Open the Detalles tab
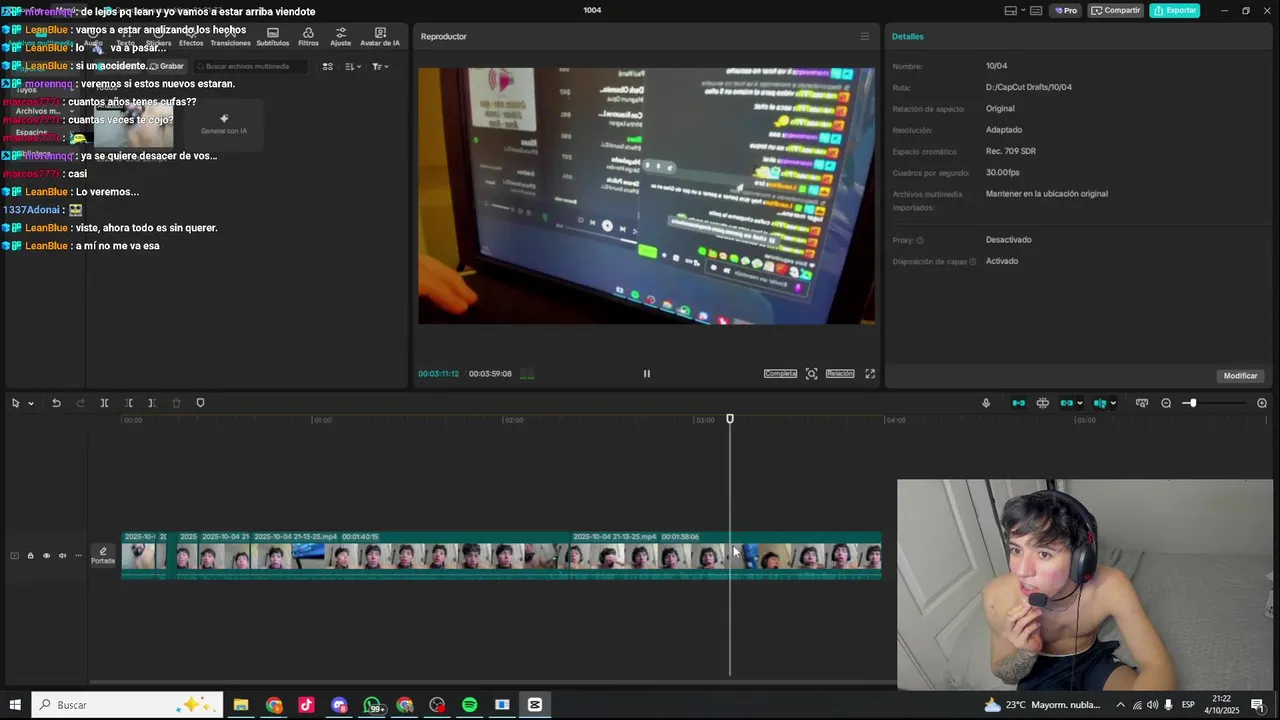 point(908,36)
